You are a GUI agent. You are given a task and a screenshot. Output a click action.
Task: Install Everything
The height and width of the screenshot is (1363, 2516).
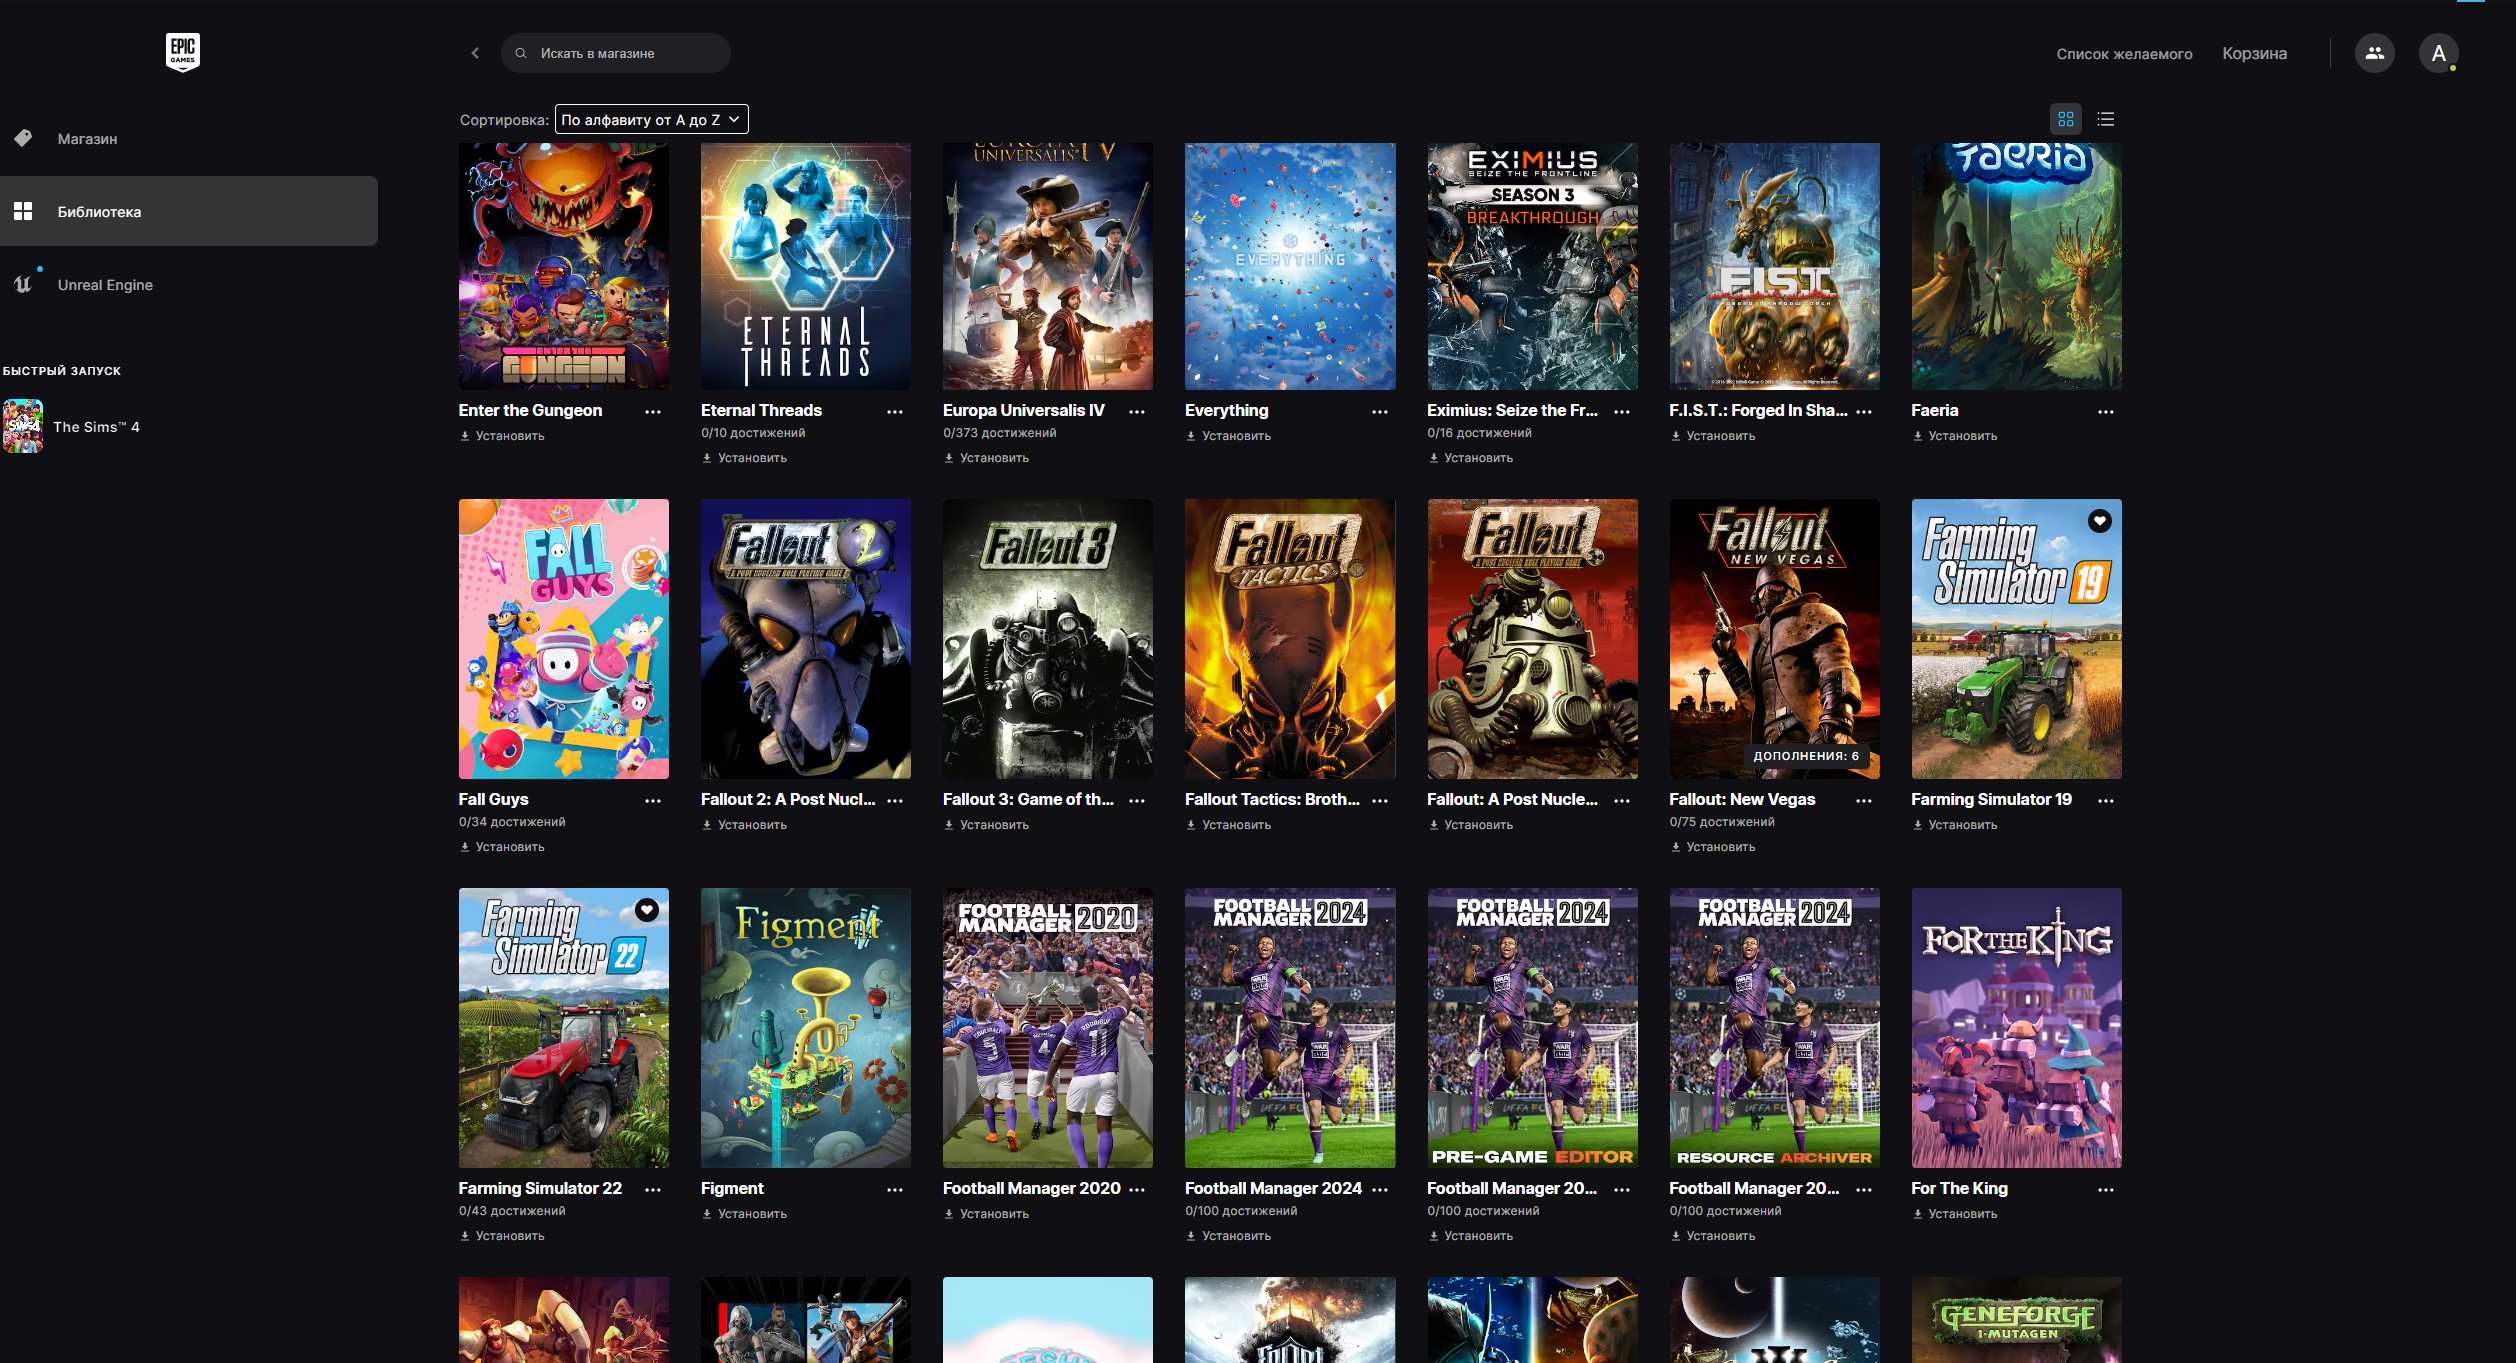pyautogui.click(x=1228, y=436)
